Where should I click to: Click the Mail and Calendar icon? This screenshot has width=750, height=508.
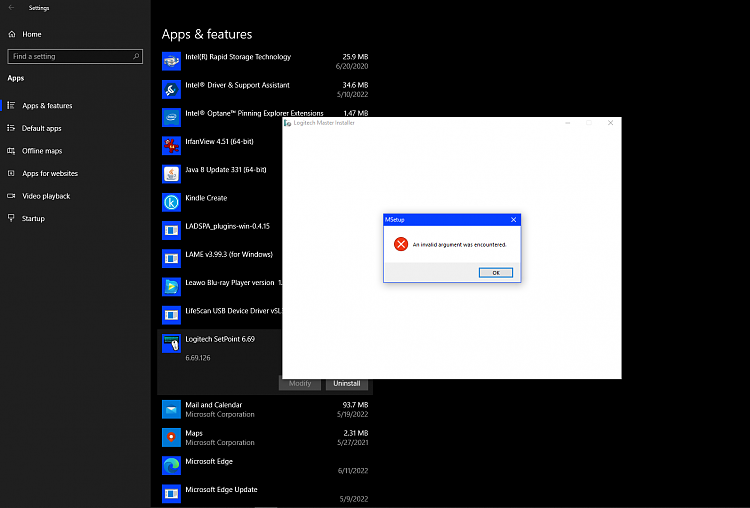171,409
